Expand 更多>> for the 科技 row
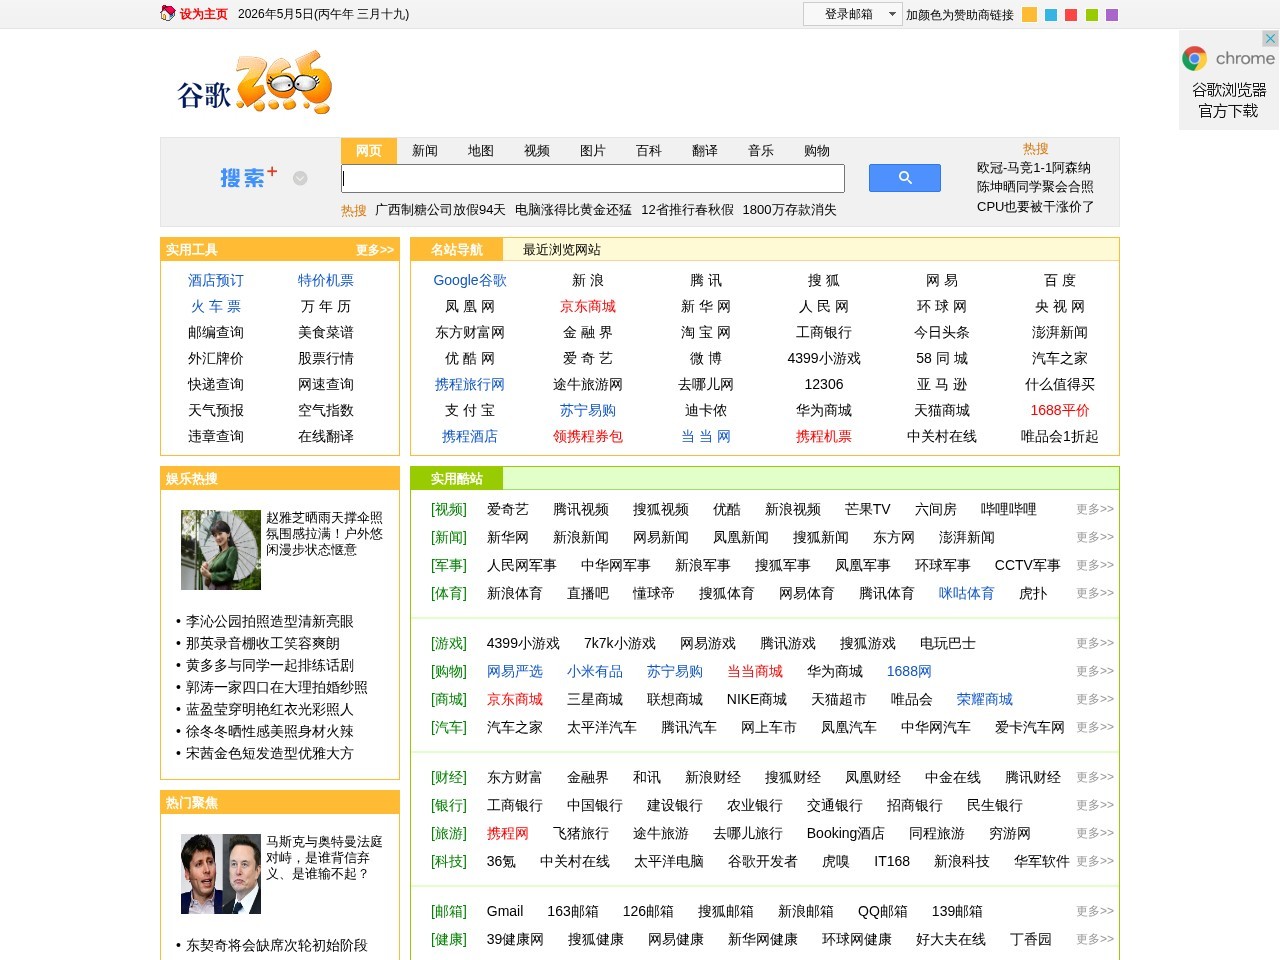Image resolution: width=1280 pixels, height=960 pixels. [1095, 861]
